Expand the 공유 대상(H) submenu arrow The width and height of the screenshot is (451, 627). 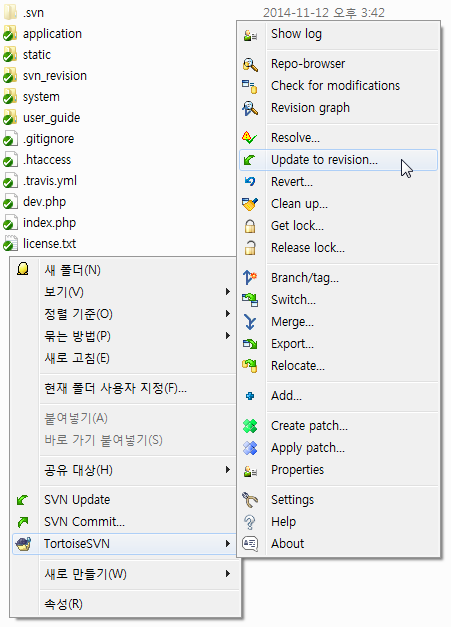click(227, 470)
